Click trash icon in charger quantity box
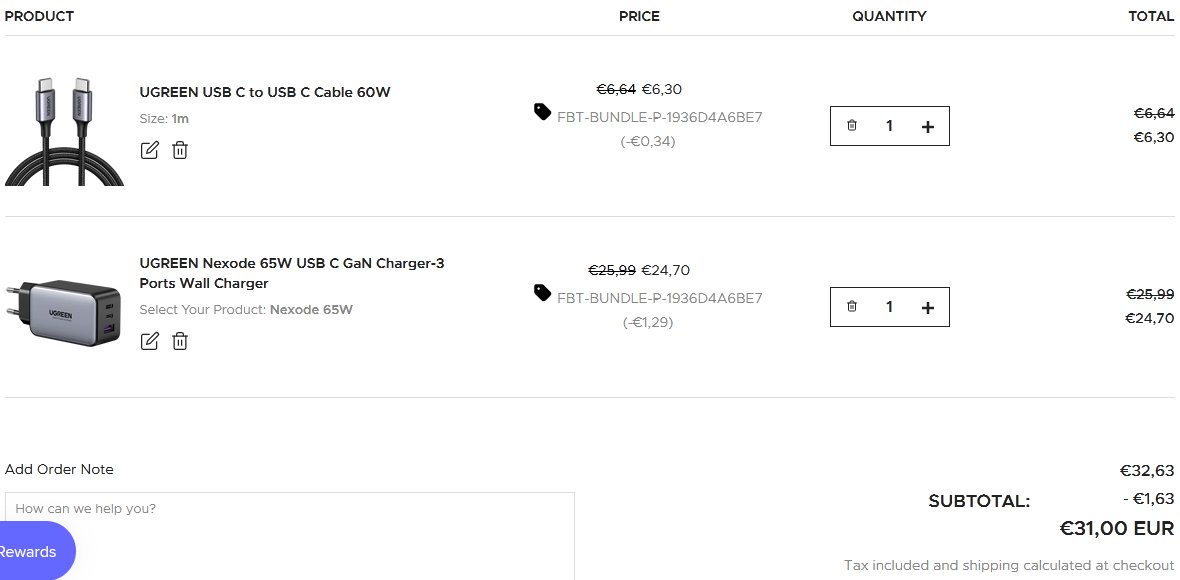The width and height of the screenshot is (1180, 580). click(852, 307)
